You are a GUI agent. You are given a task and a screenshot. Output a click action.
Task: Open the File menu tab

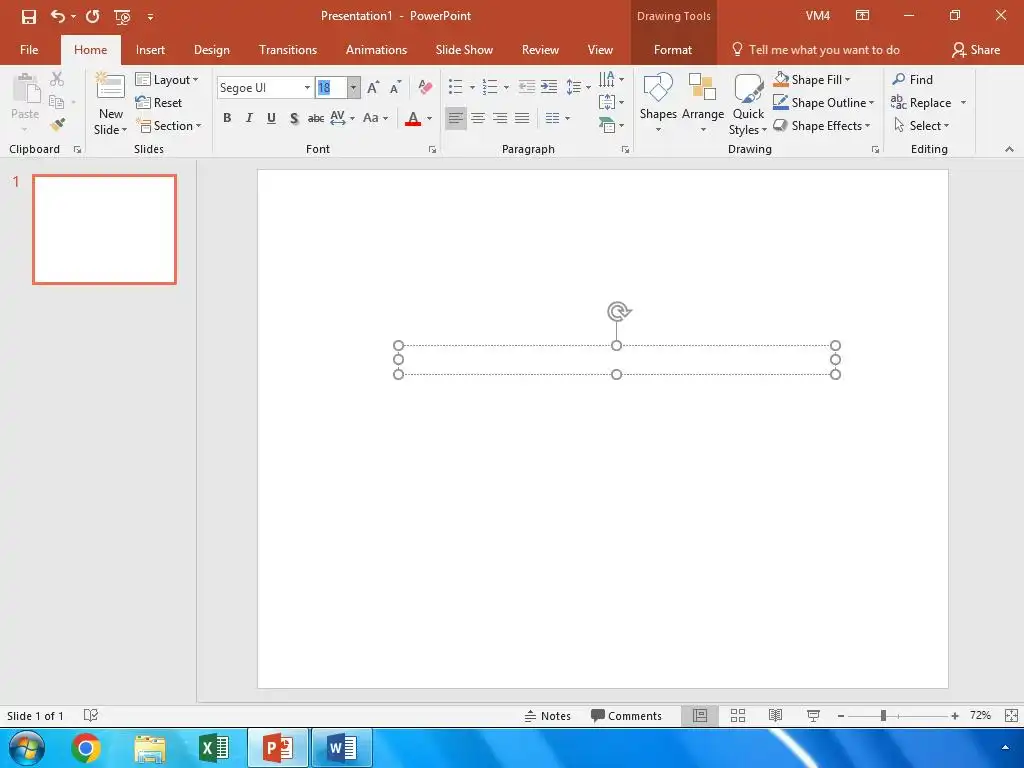coord(29,50)
